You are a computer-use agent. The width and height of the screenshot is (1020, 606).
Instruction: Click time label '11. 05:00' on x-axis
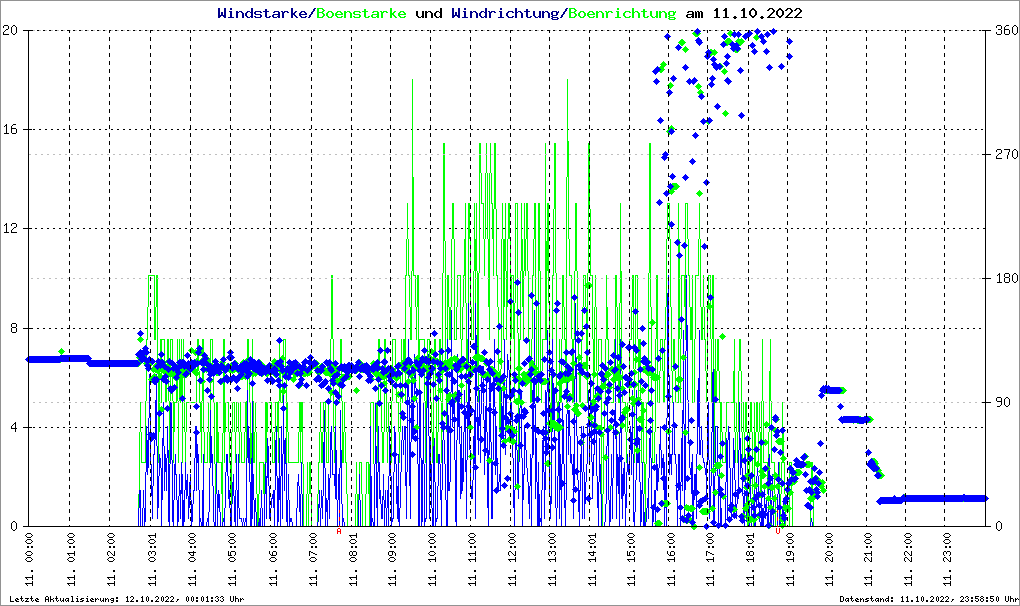[x=231, y=560]
